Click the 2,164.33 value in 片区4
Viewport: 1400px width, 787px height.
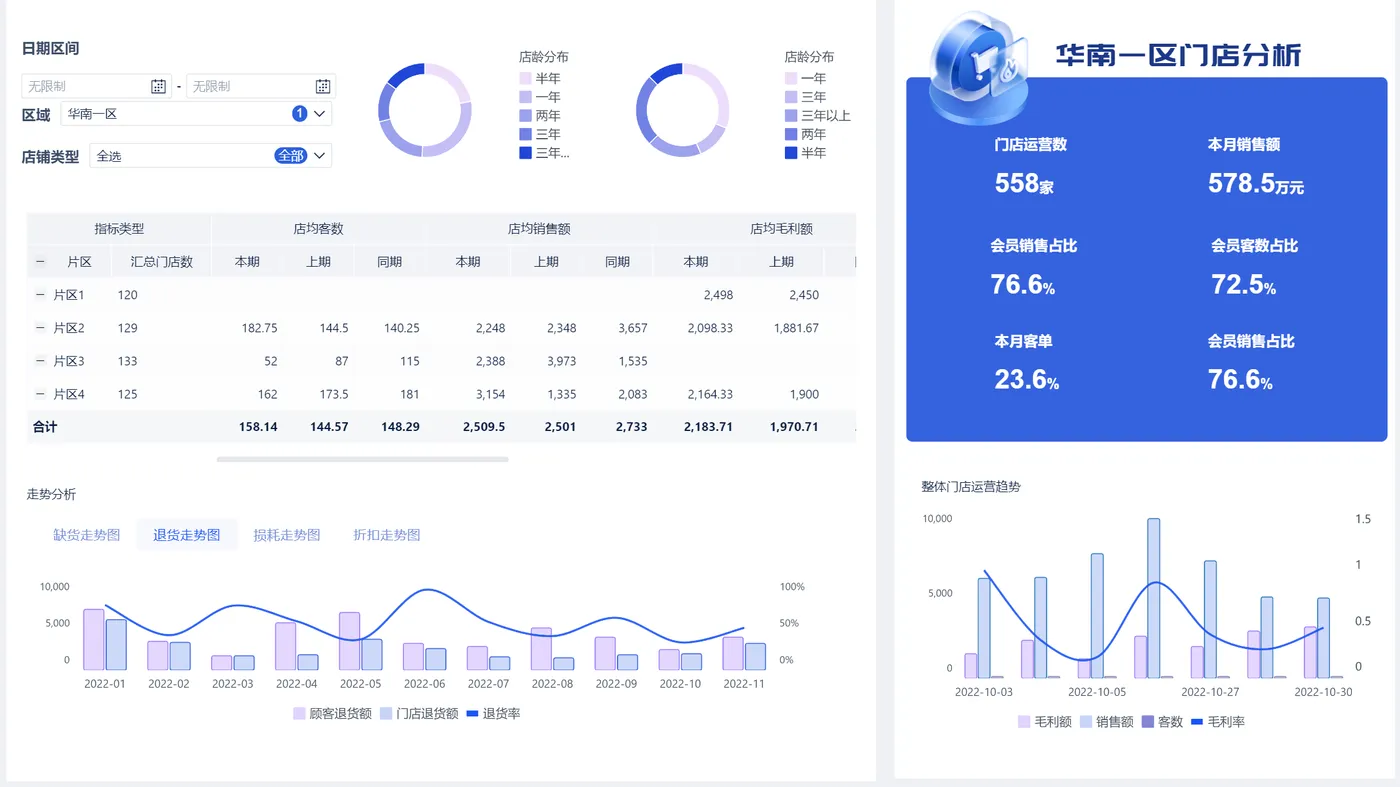[710, 394]
